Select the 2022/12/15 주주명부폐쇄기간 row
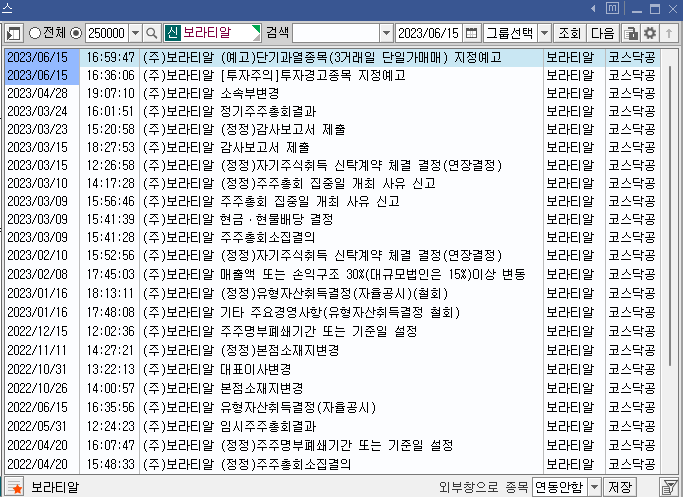This screenshot has height=497, width=683. (x=333, y=331)
